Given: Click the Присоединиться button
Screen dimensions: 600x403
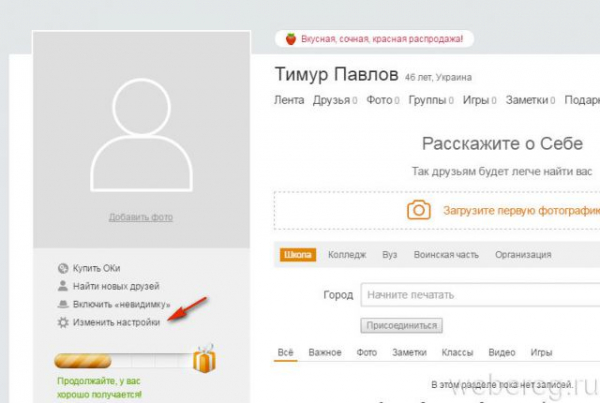Looking at the screenshot, I should [x=401, y=325].
